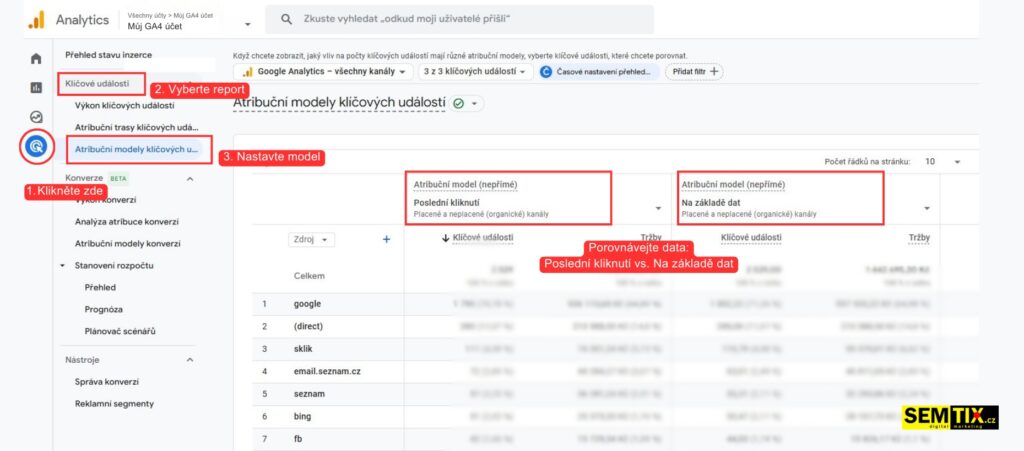Image resolution: width=1024 pixels, height=451 pixels.
Task: Open the Poslední kliknutí attribution model dropdown
Action: 657,208
